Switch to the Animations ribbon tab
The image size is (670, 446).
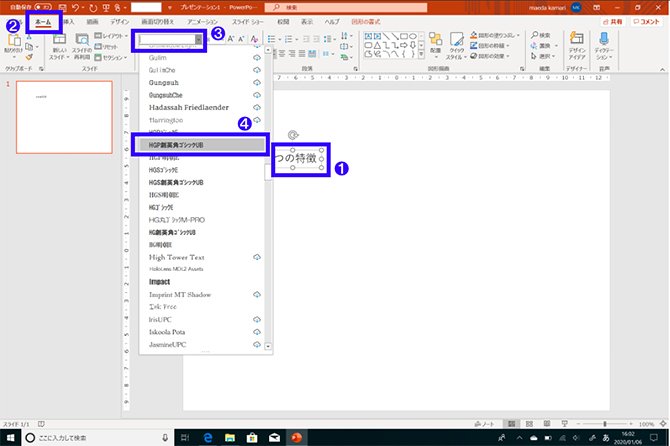[203, 22]
